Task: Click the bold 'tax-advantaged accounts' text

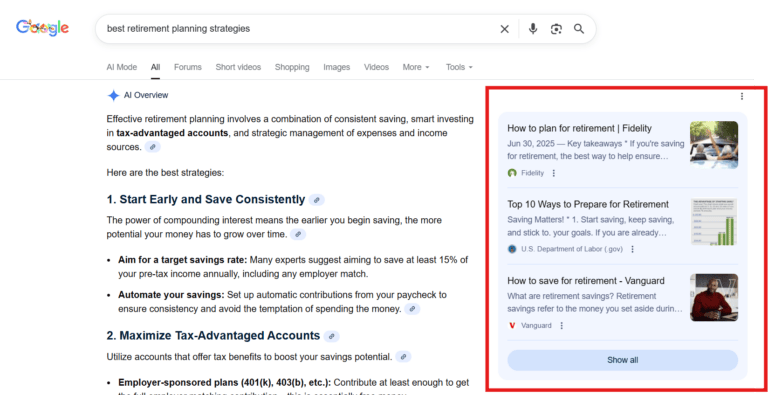Action: [x=172, y=133]
